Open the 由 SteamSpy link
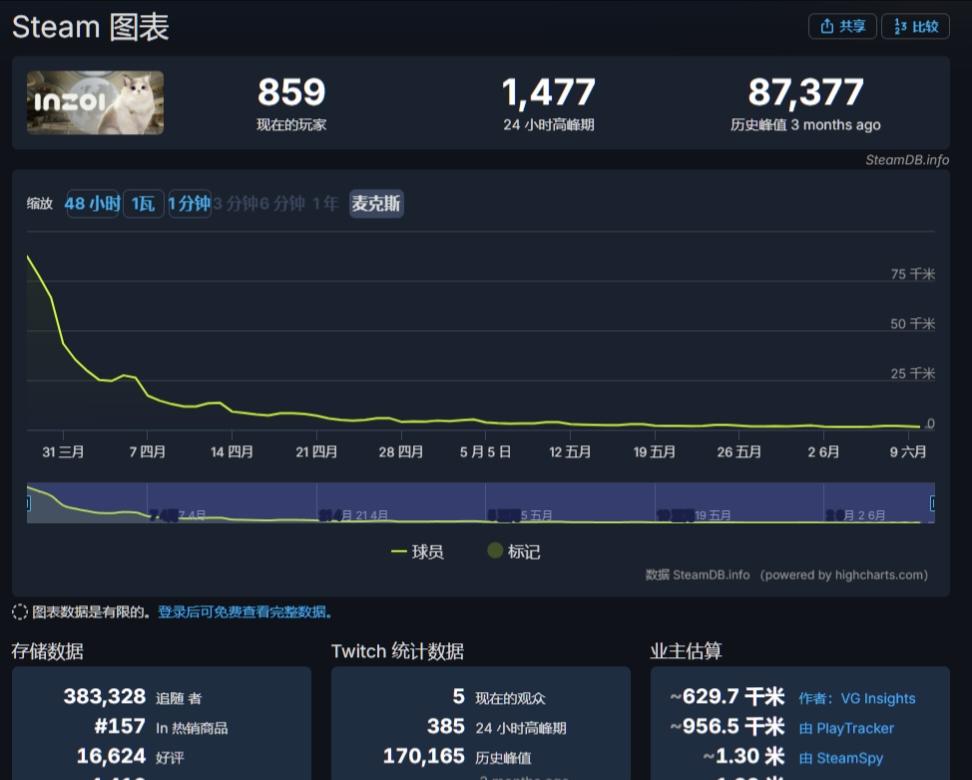This screenshot has width=972, height=780. [841, 758]
